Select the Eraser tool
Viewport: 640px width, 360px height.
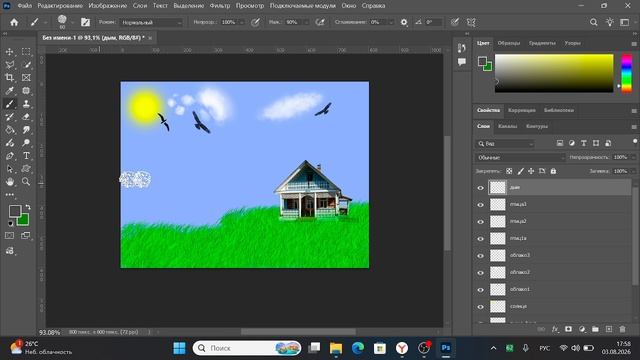tap(26, 117)
